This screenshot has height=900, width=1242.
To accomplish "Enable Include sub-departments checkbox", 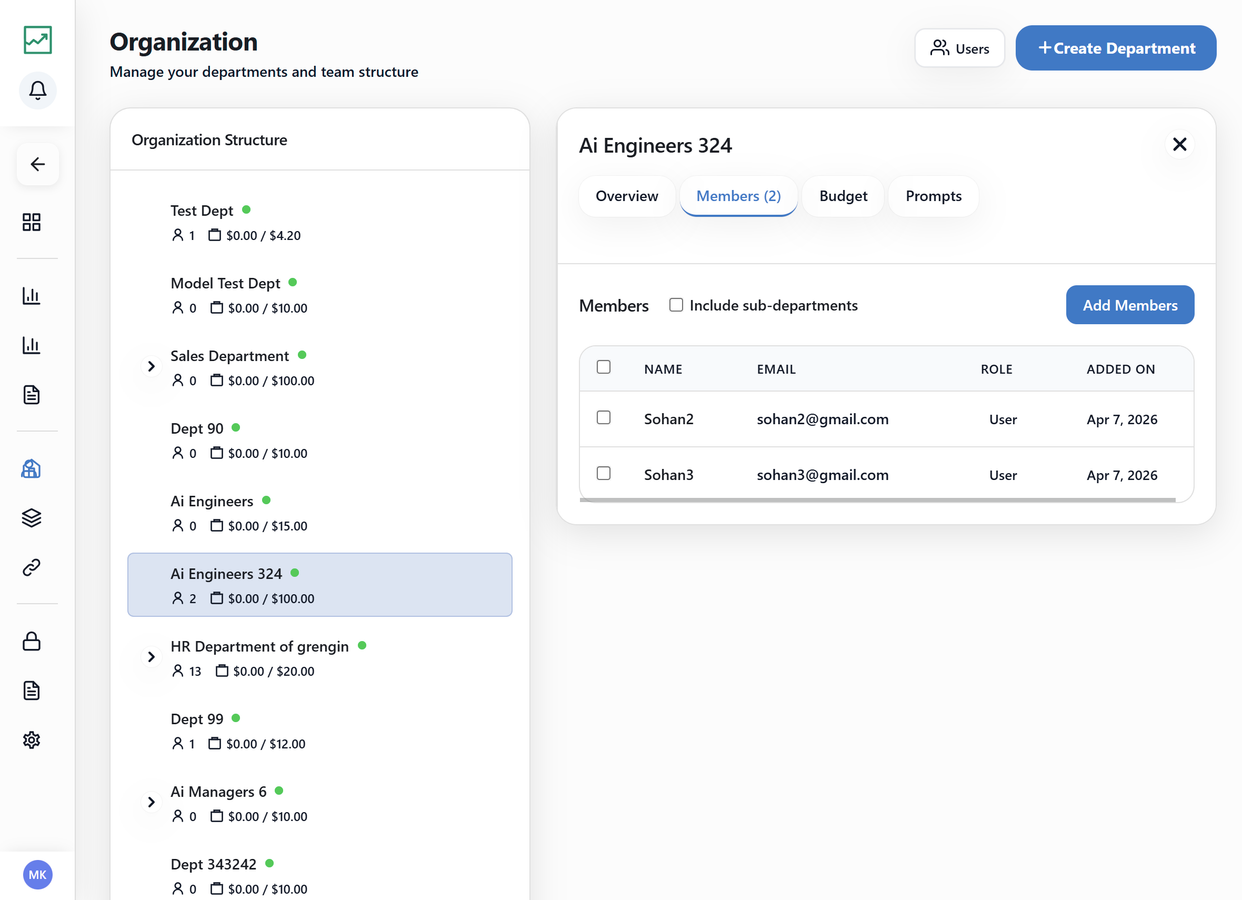I will click(x=676, y=305).
